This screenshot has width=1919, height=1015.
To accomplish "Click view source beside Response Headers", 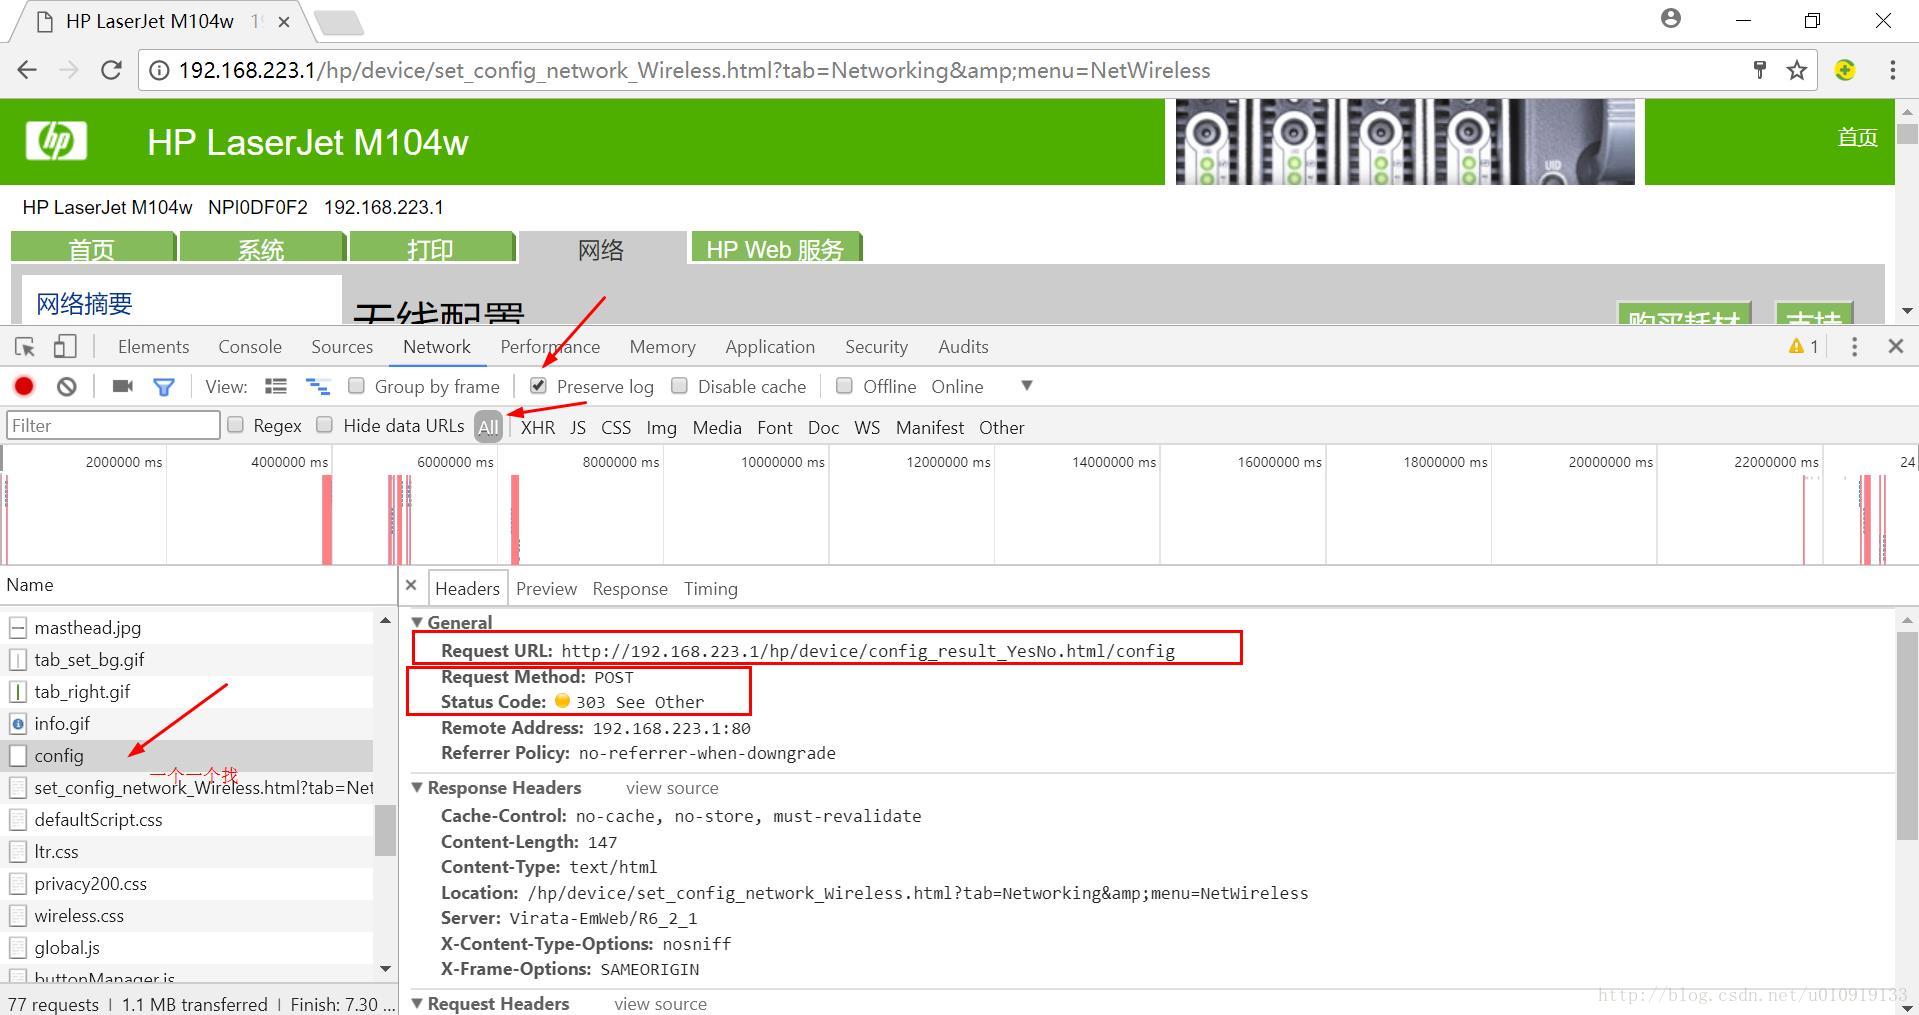I will tap(672, 788).
